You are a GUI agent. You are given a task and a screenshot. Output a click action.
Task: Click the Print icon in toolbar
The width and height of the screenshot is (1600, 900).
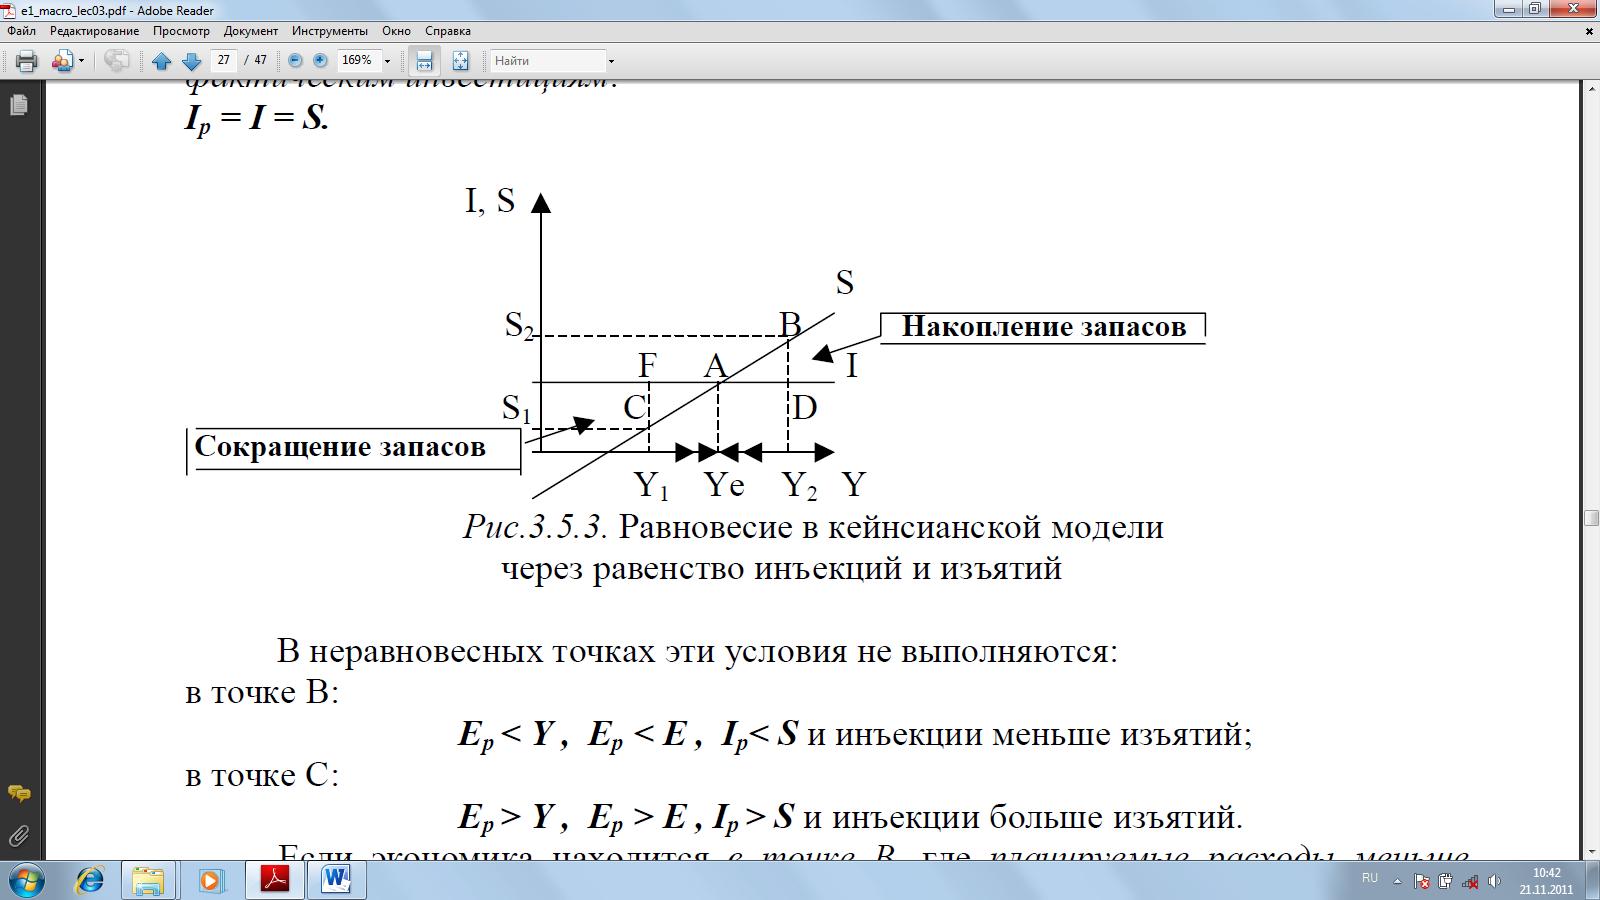click(x=27, y=61)
